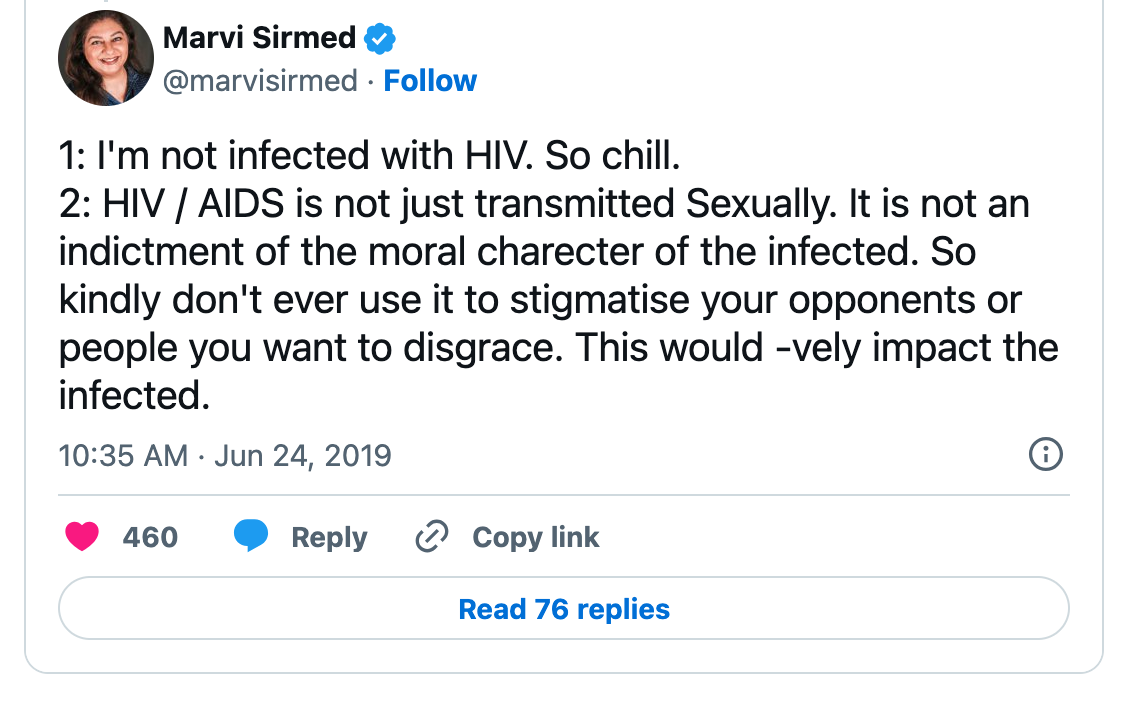Image resolution: width=1128 pixels, height=702 pixels.
Task: Click the red heart like icon
Action: click(x=82, y=537)
